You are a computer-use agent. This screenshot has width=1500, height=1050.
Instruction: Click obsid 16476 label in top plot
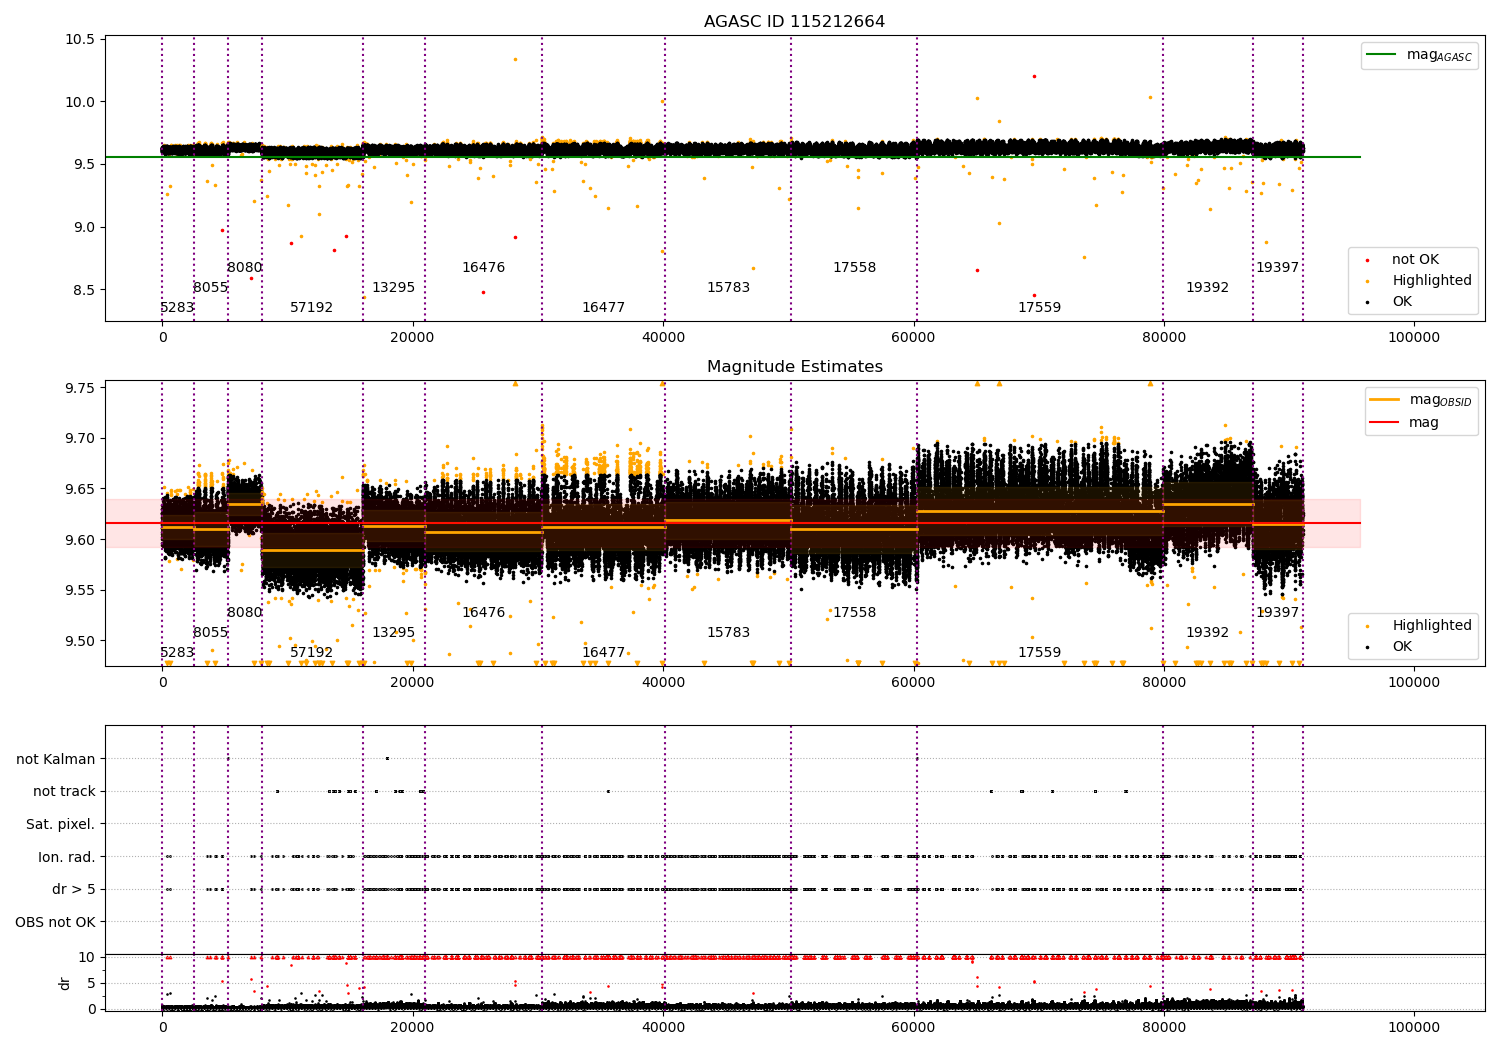tap(484, 268)
